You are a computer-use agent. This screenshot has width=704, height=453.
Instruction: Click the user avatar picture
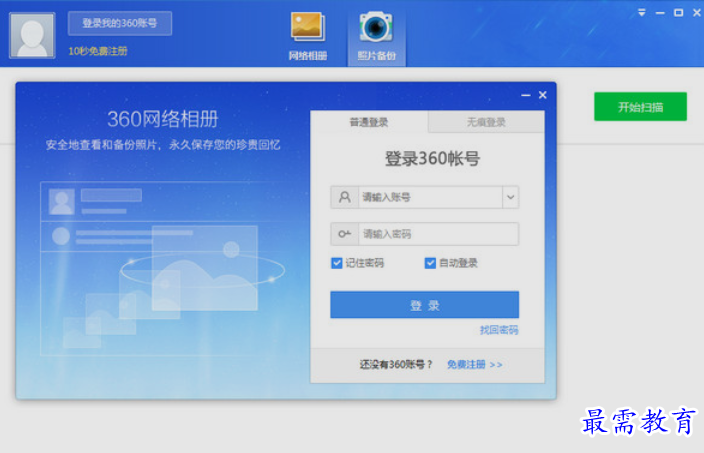pyautogui.click(x=32, y=35)
